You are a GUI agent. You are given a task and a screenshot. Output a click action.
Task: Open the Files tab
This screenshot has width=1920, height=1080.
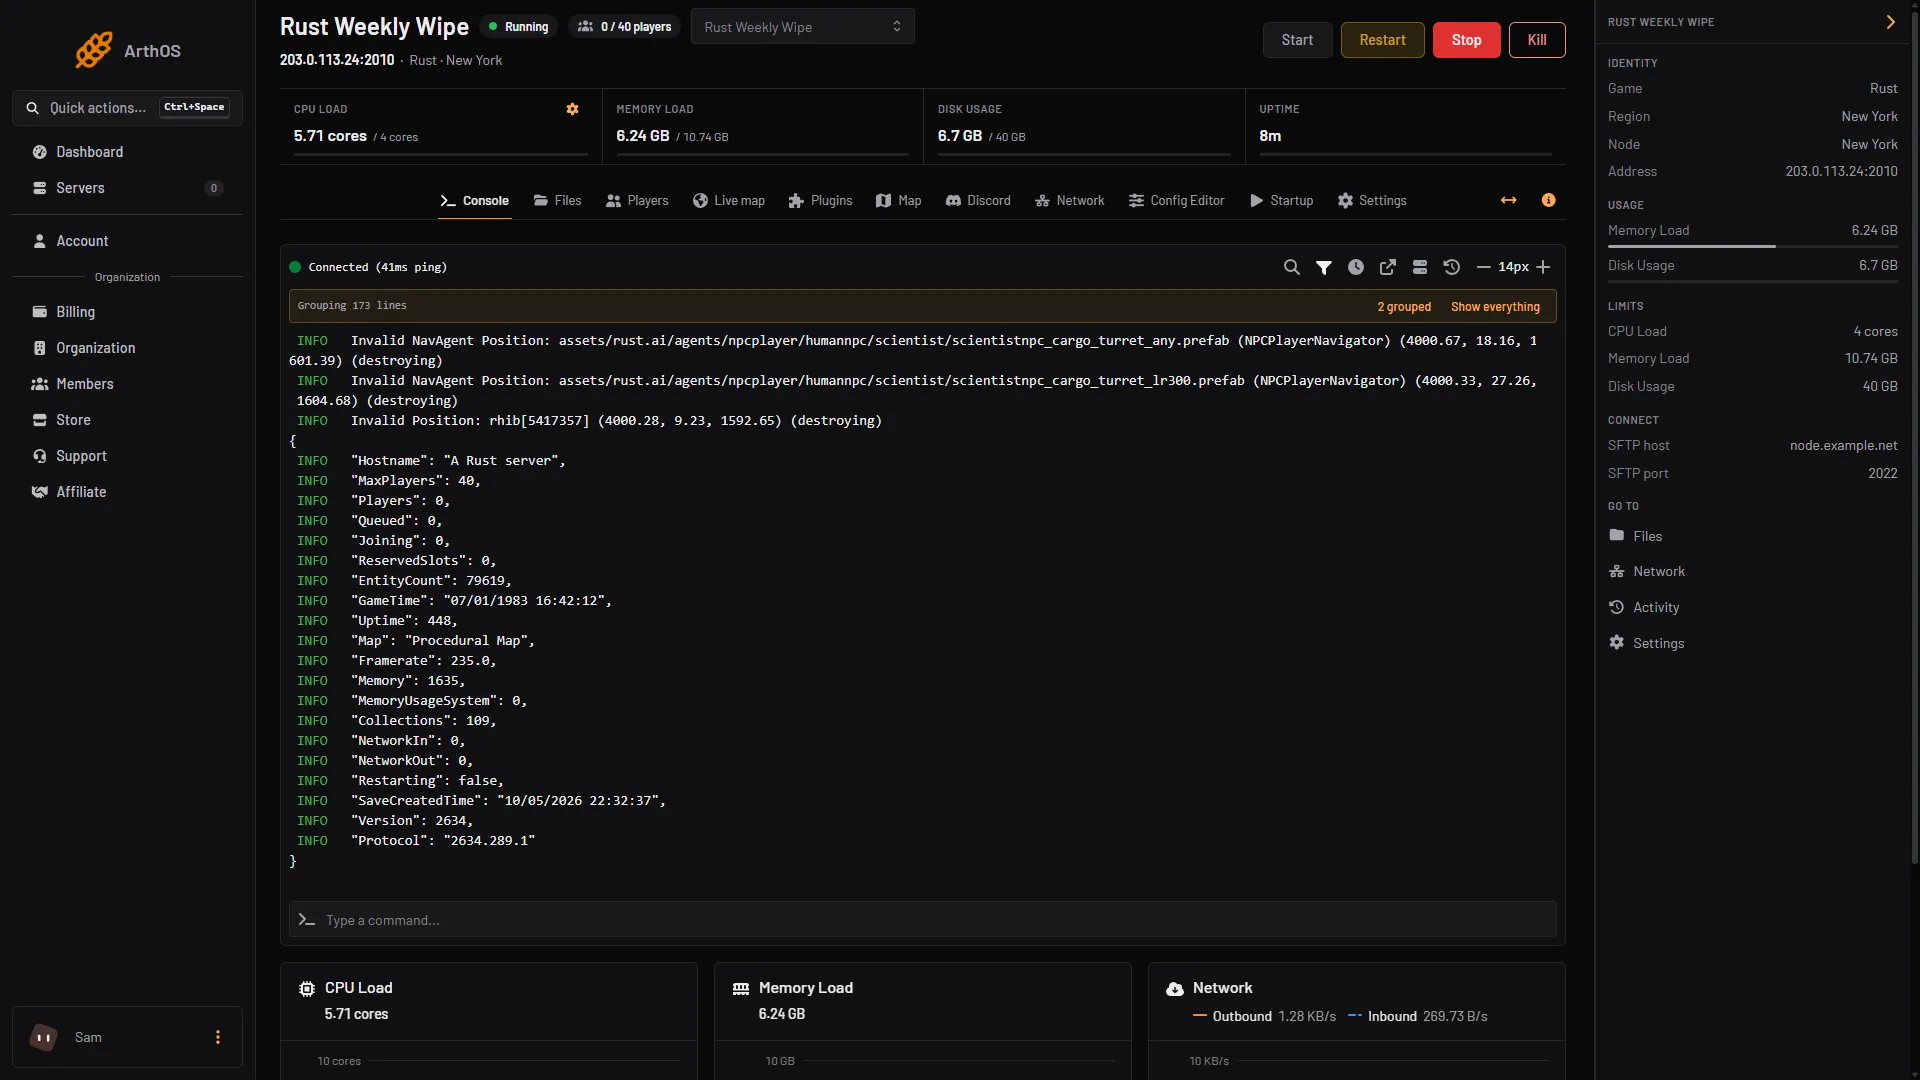point(557,201)
